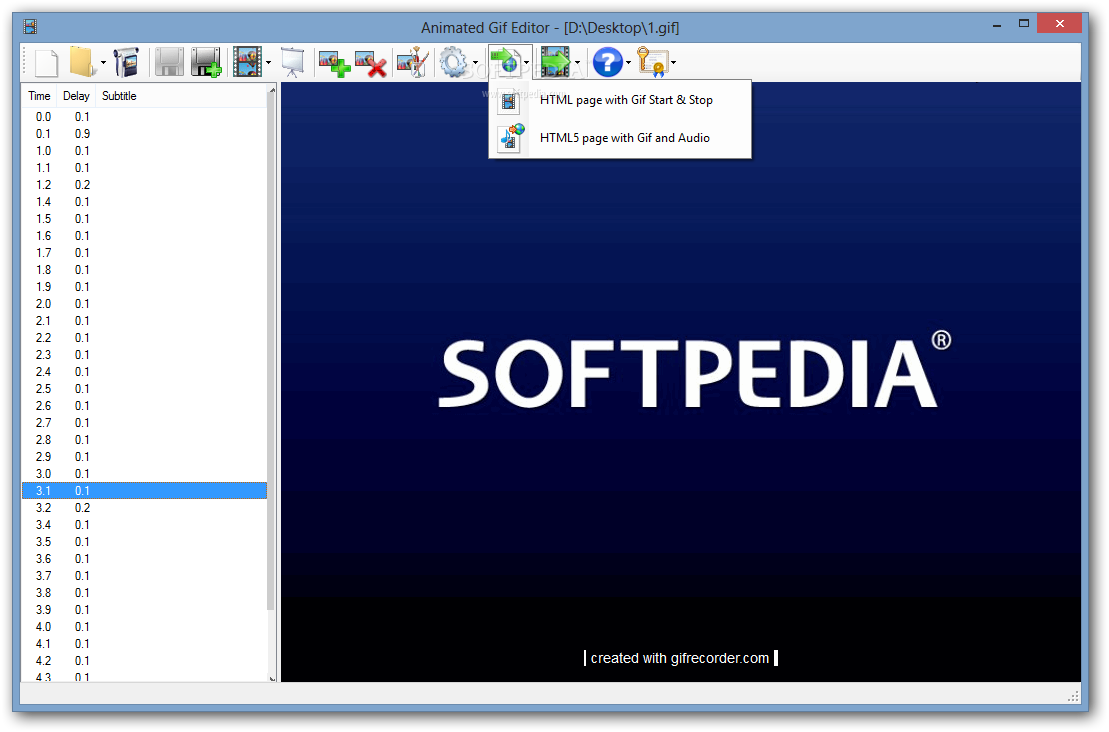Select the frame row at time 3.0
Screen dimensions: 1109x732
[144, 474]
